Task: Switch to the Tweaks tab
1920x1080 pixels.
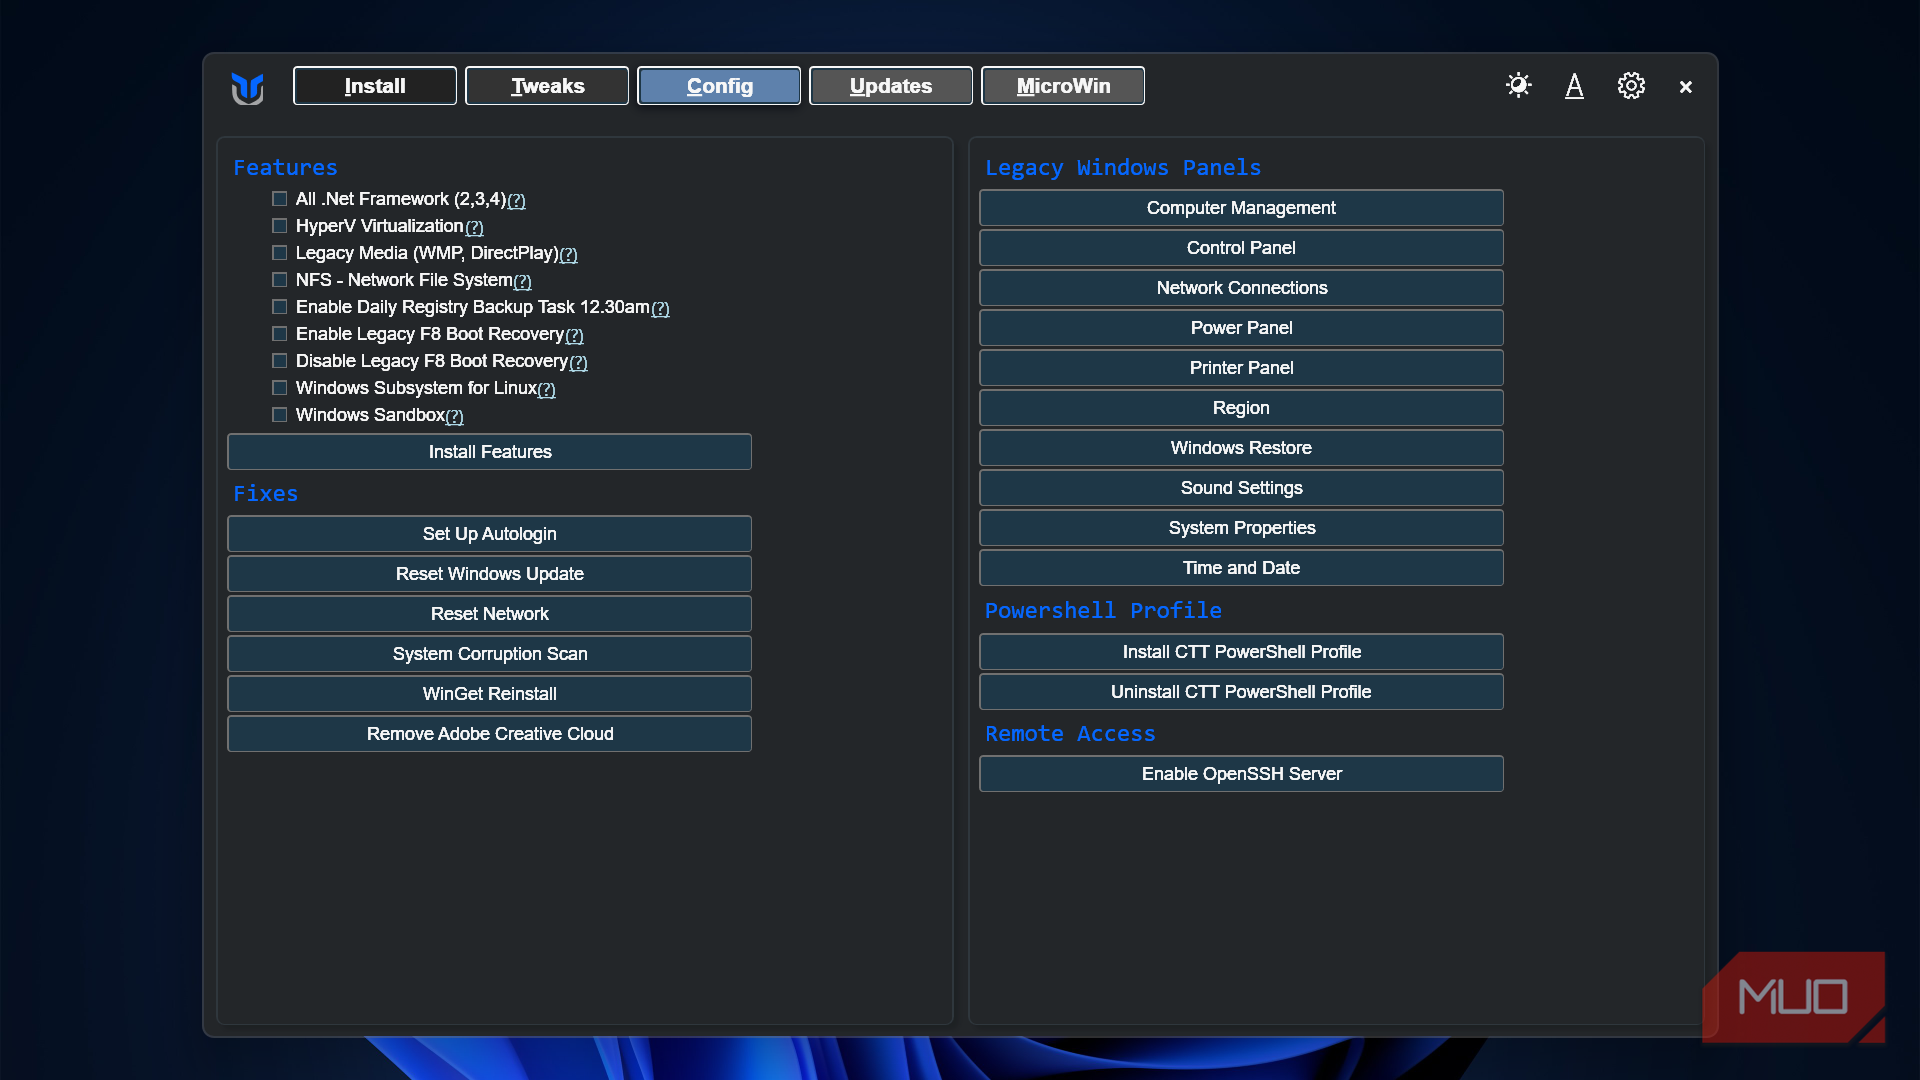Action: tap(547, 86)
